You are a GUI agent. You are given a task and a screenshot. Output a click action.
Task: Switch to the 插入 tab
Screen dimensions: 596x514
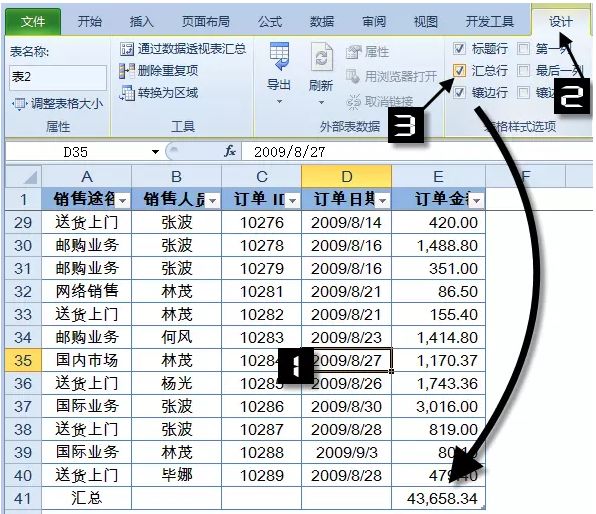[x=141, y=22]
